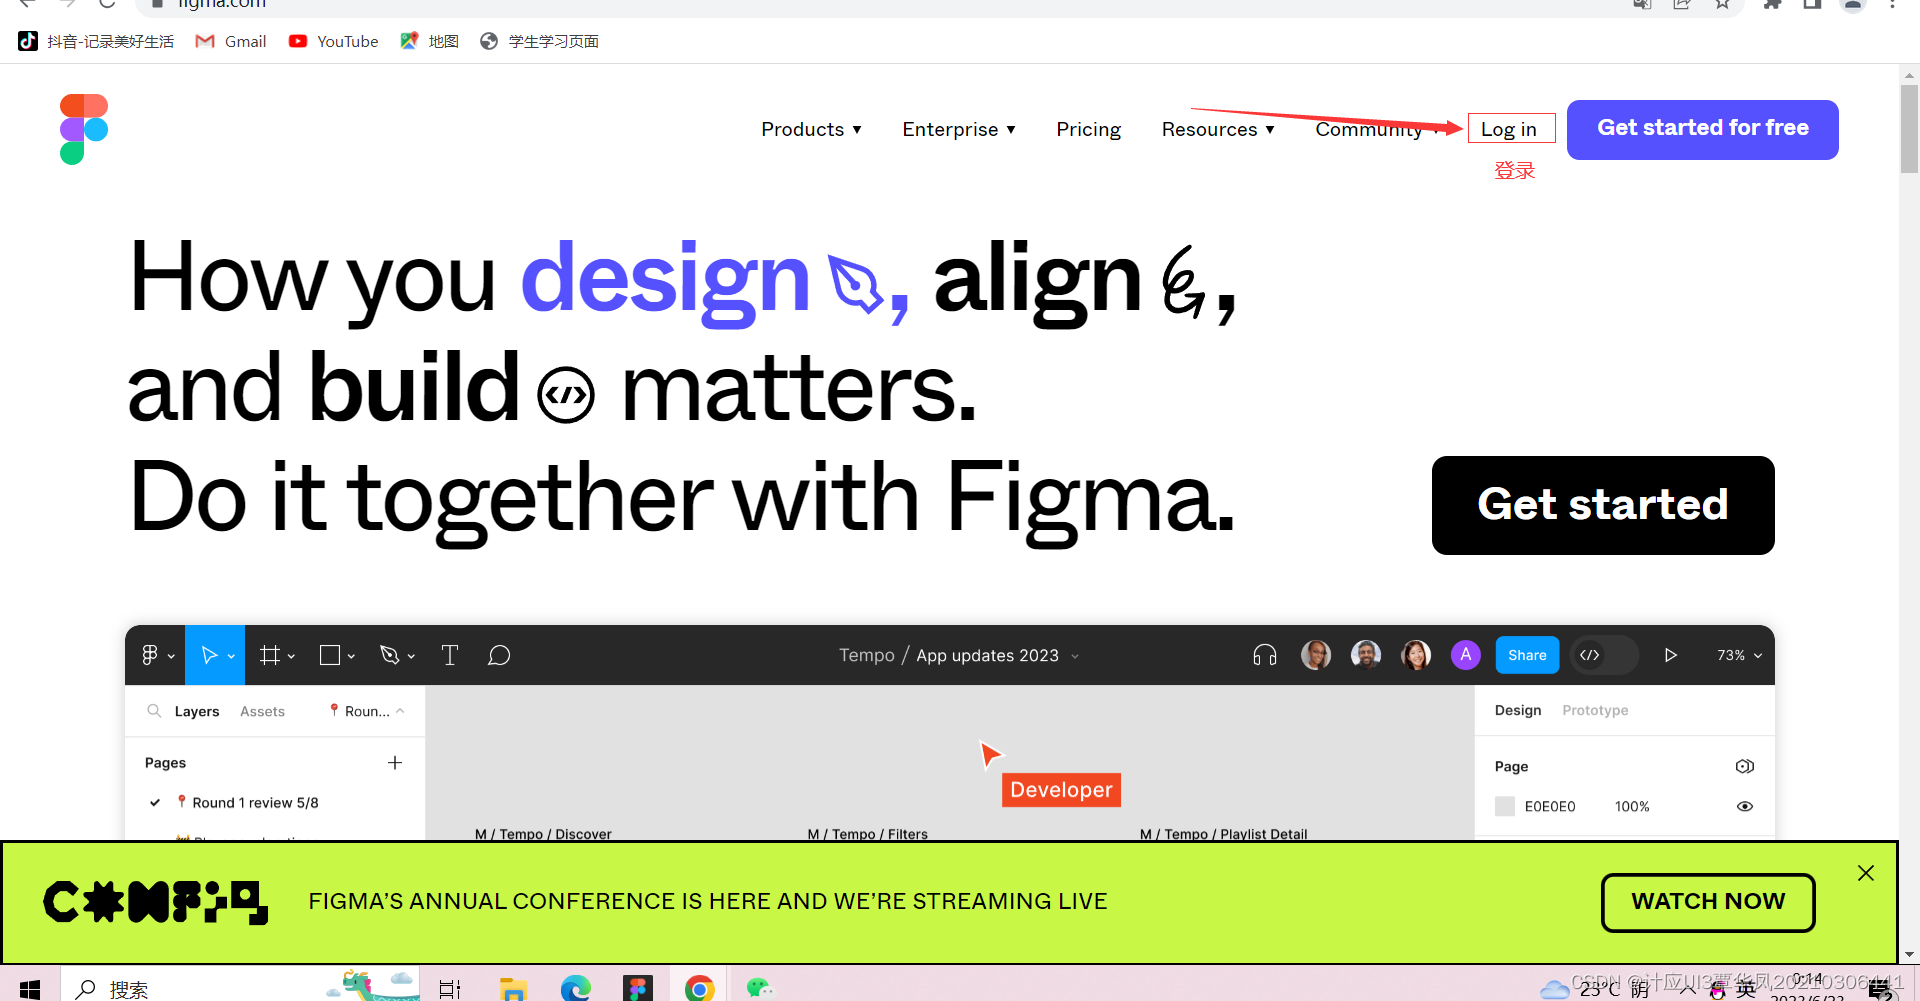
Task: Click the blue Share button
Action: coord(1527,655)
